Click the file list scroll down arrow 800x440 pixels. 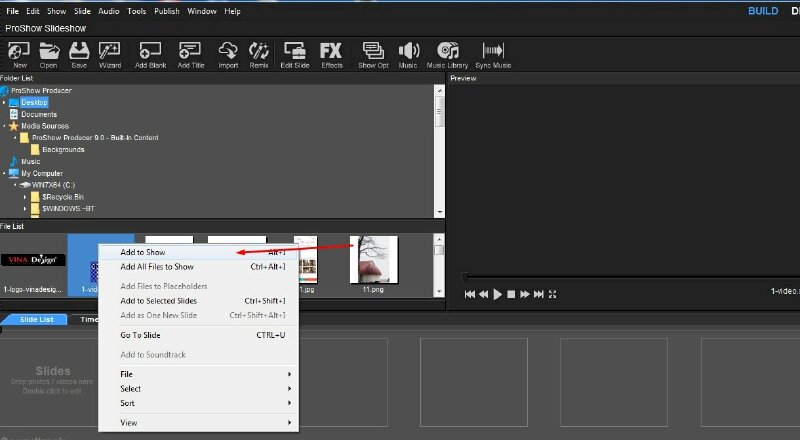coord(439,291)
